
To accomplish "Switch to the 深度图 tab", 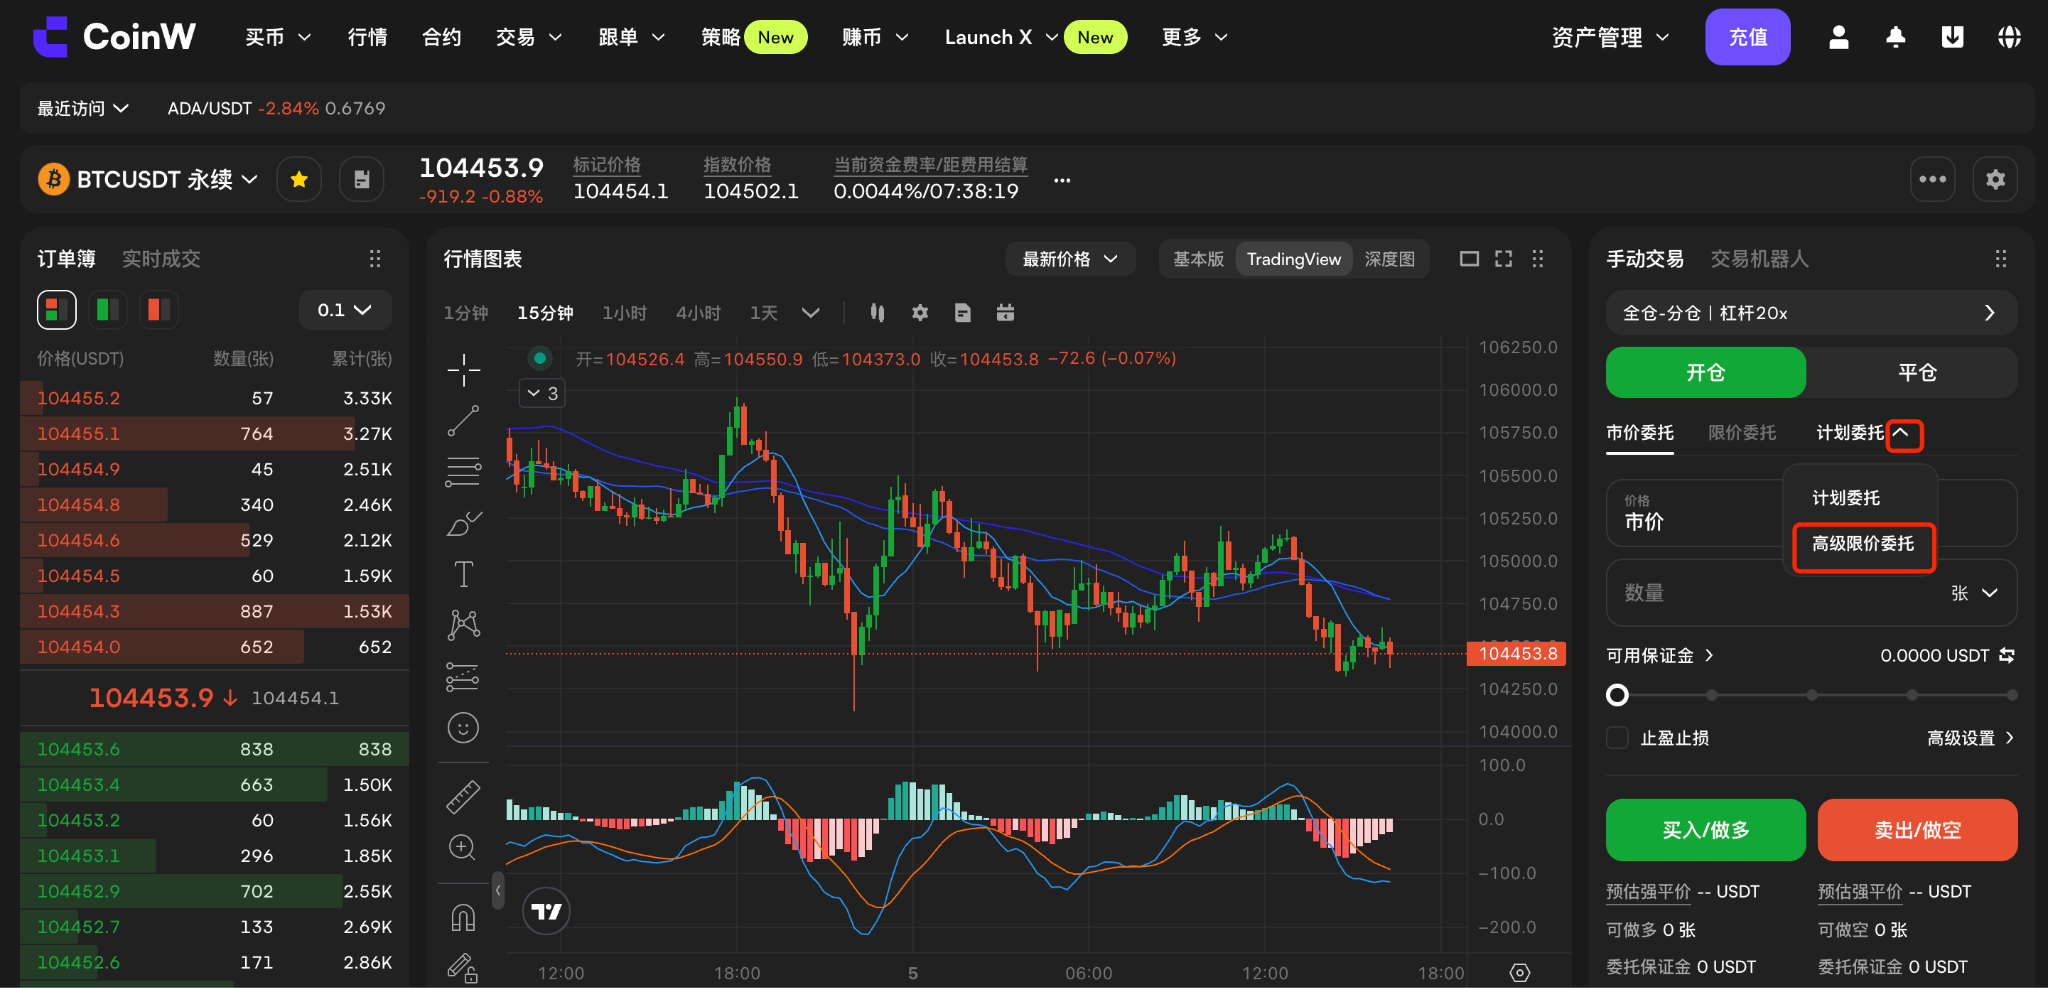I will pos(1390,259).
